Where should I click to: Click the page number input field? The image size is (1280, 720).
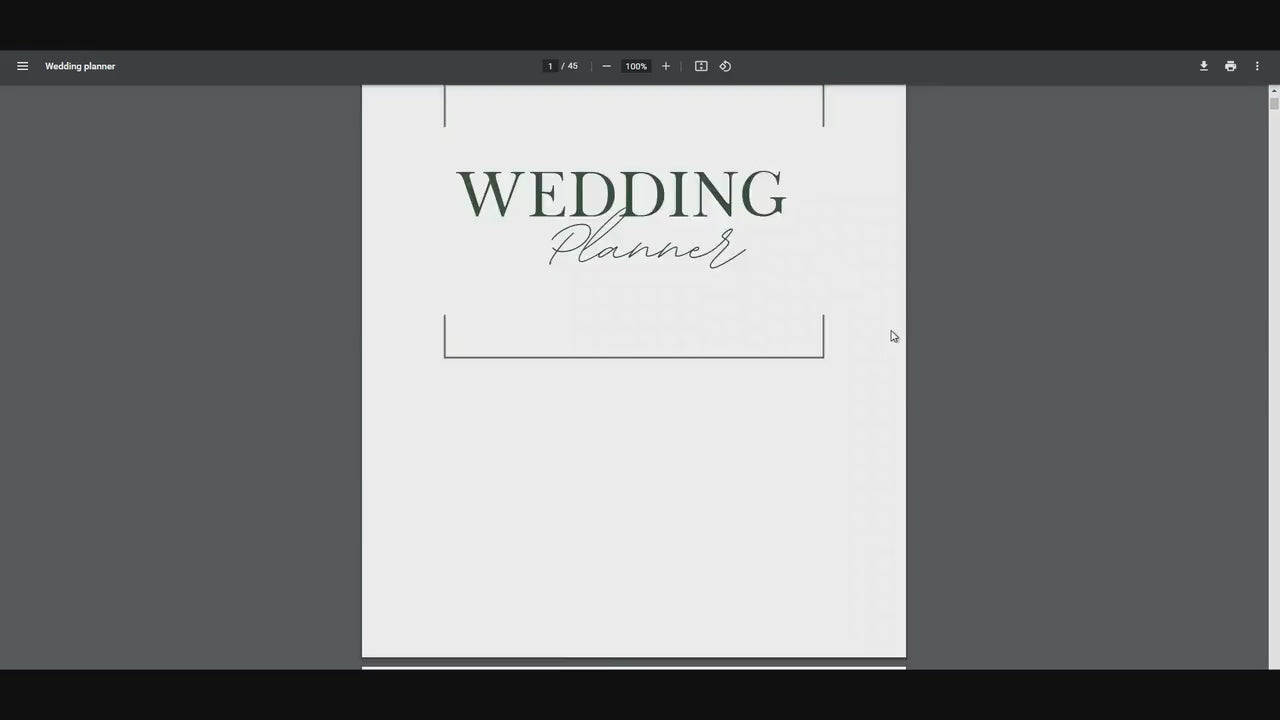[550, 66]
